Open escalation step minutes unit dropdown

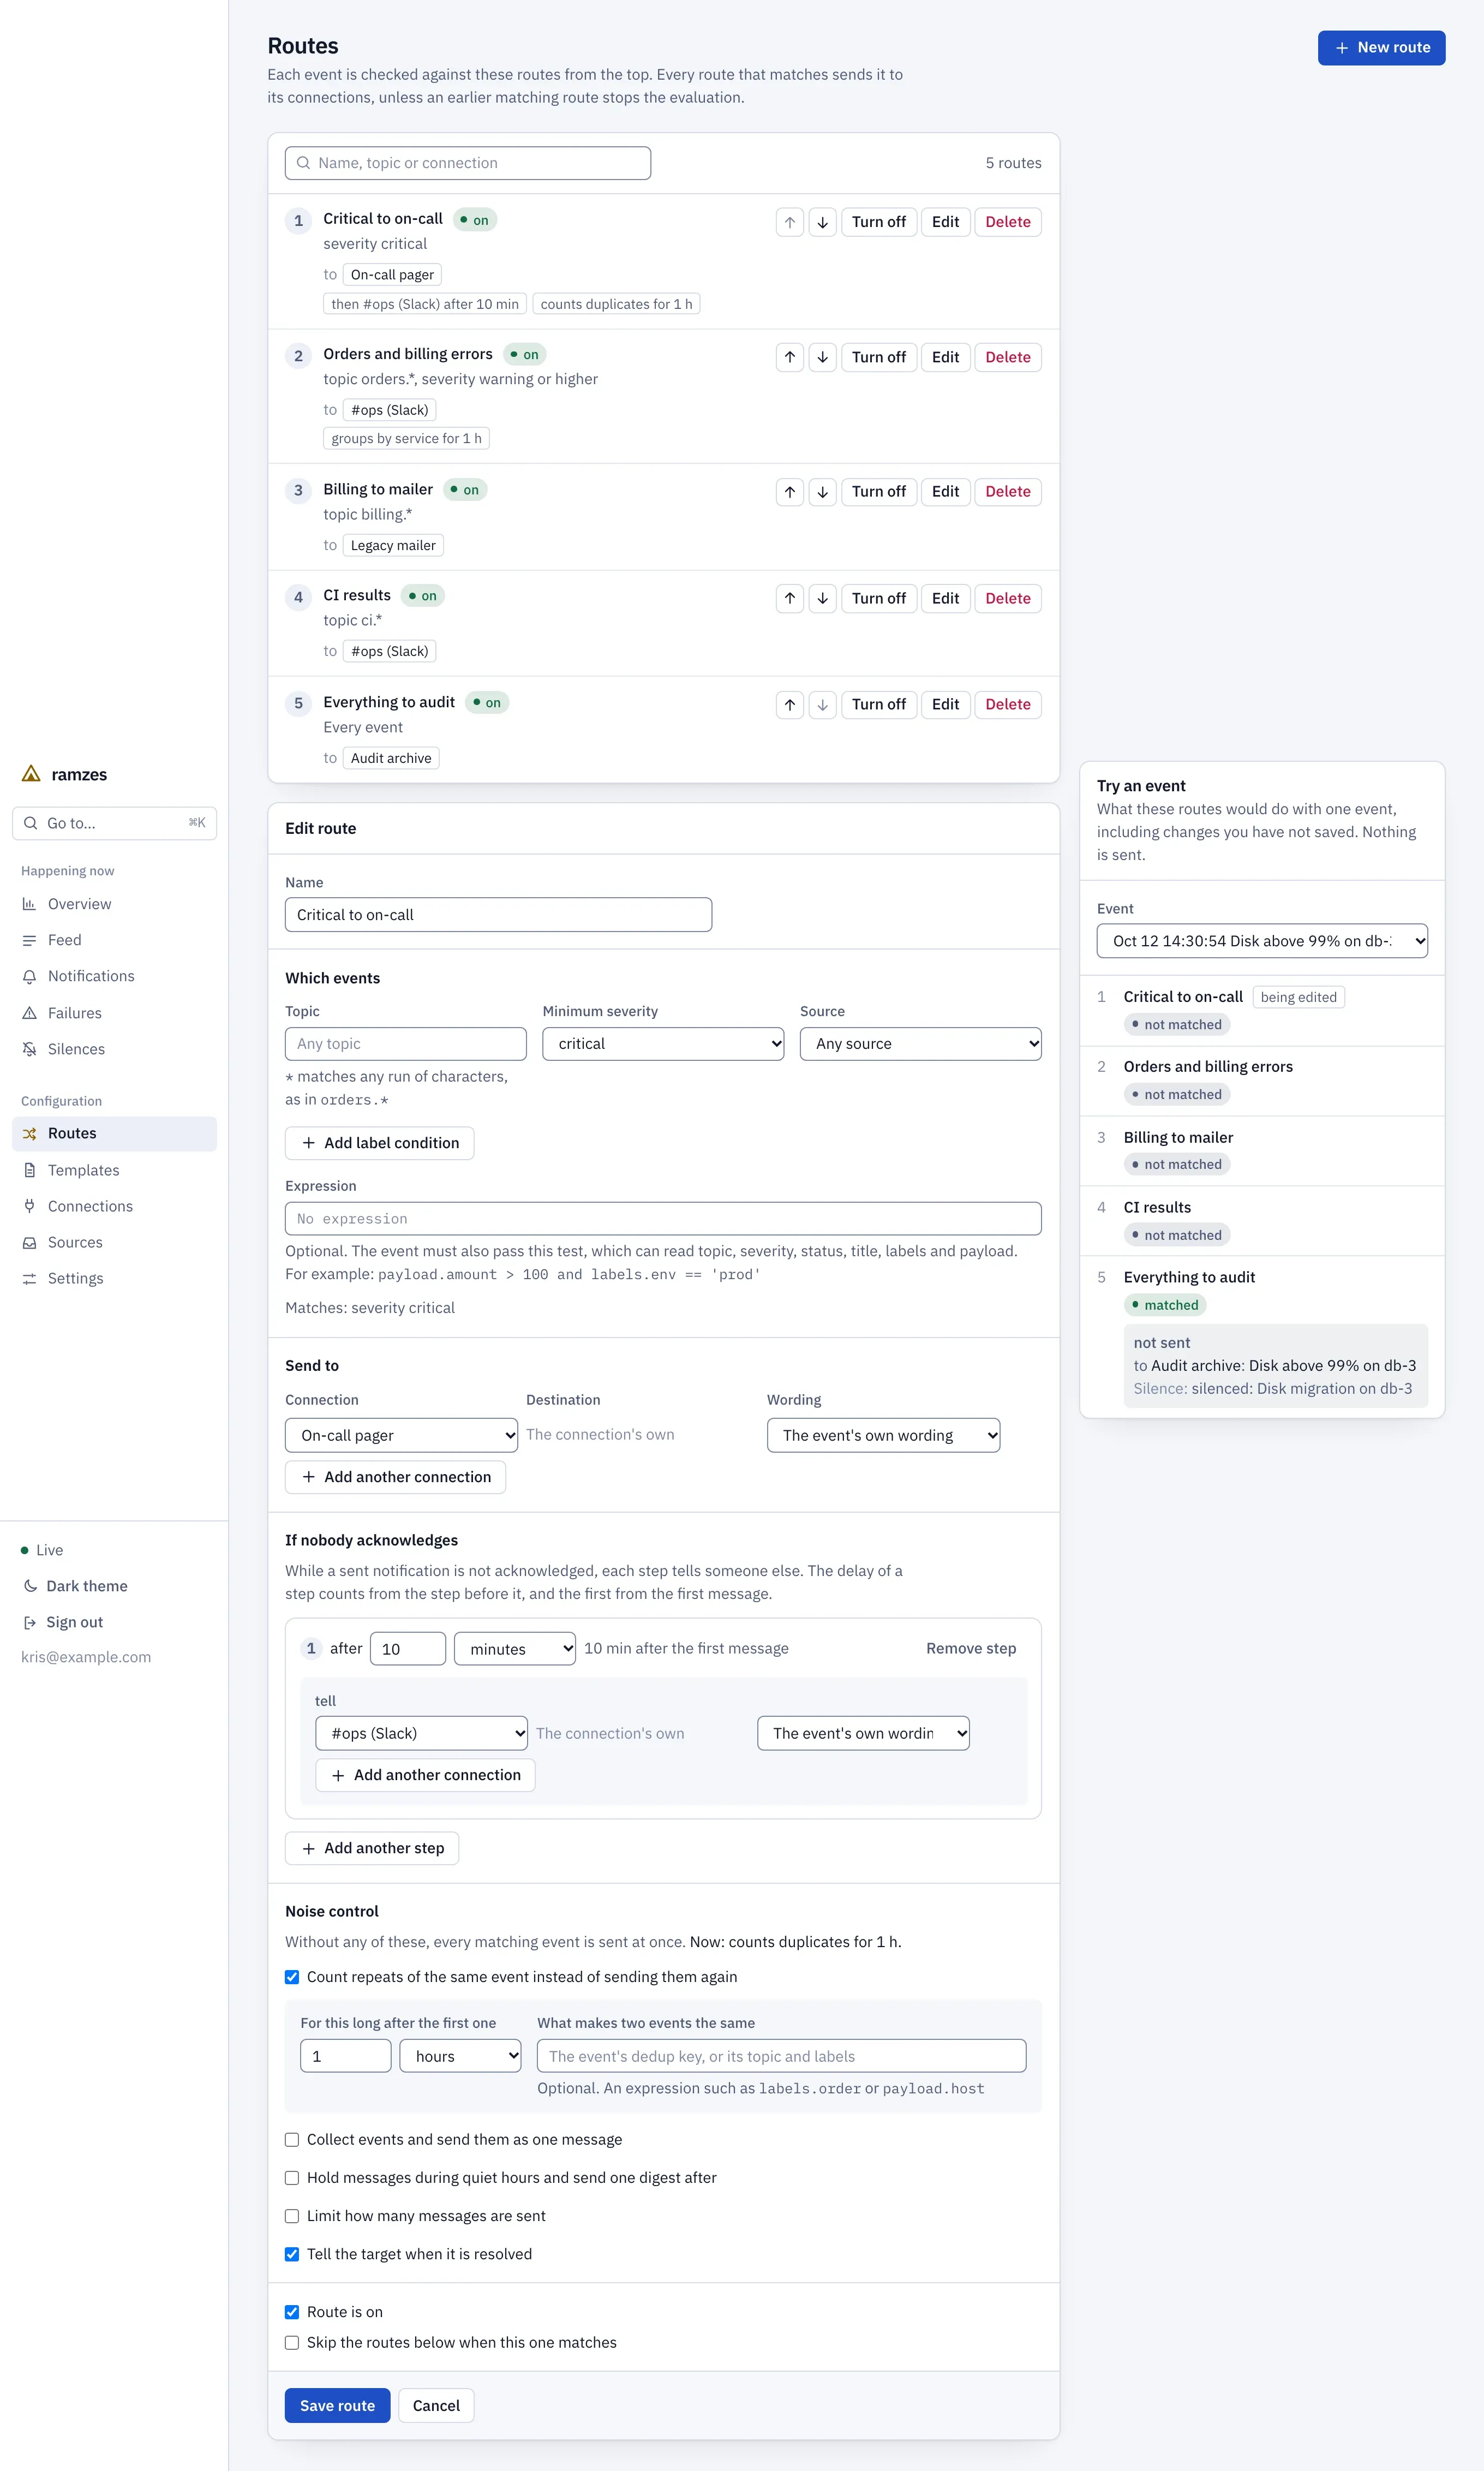[x=515, y=1649]
